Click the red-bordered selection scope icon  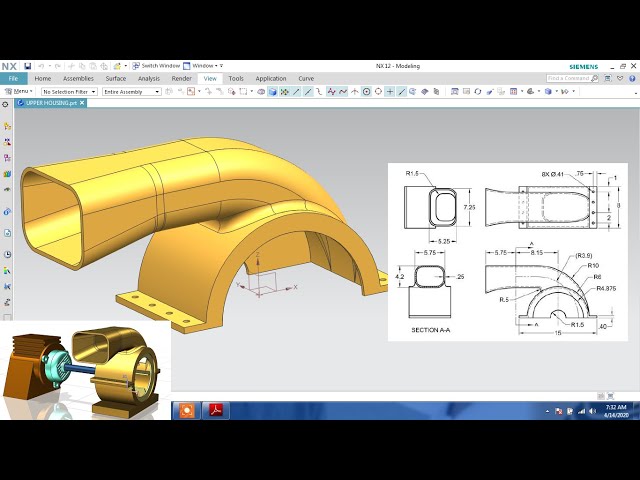[191, 92]
